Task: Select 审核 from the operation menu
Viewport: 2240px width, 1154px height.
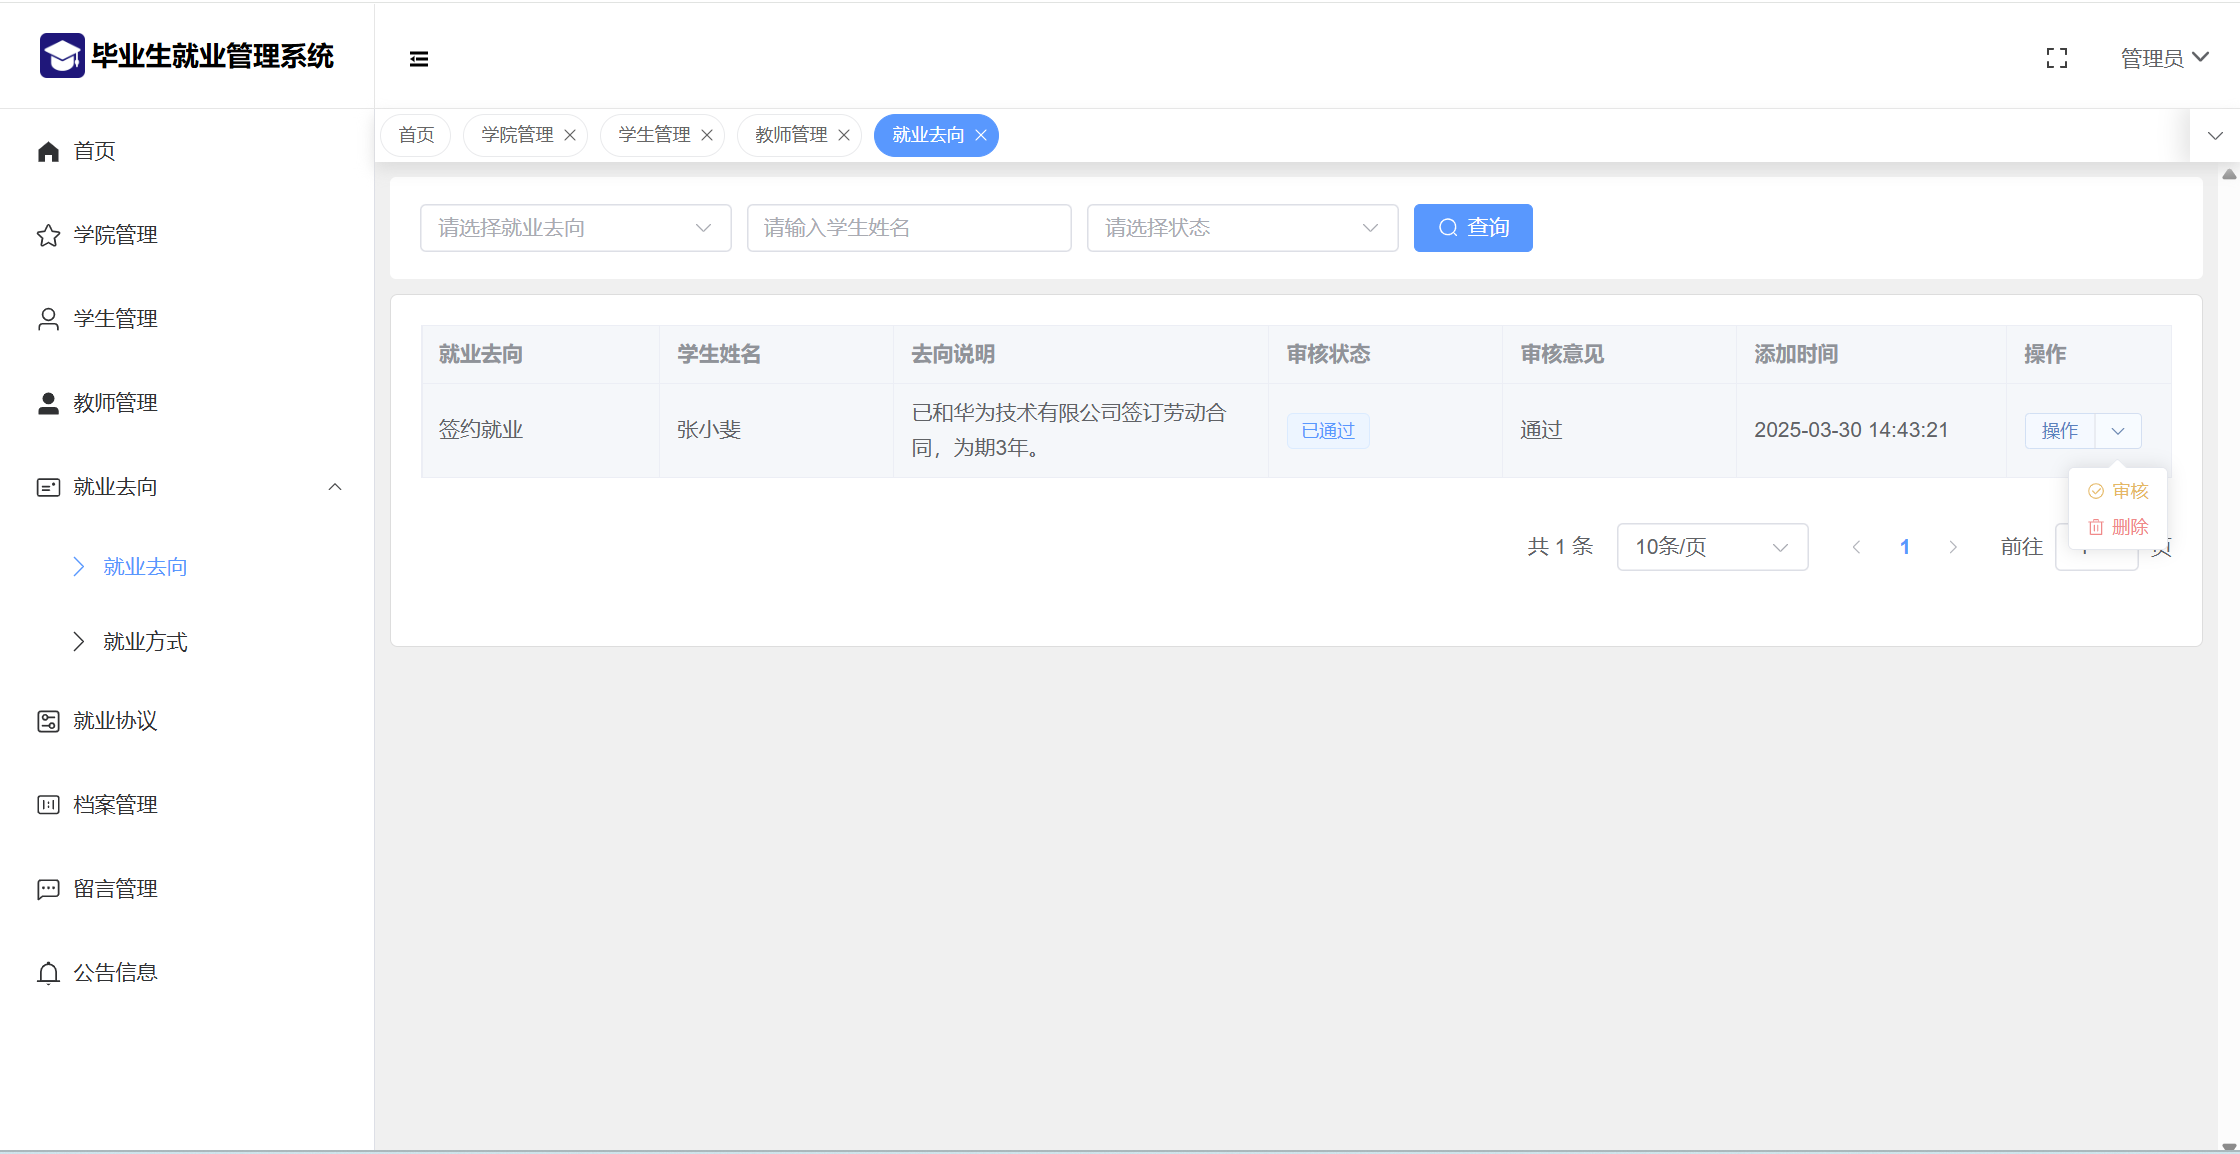Action: tap(2119, 491)
